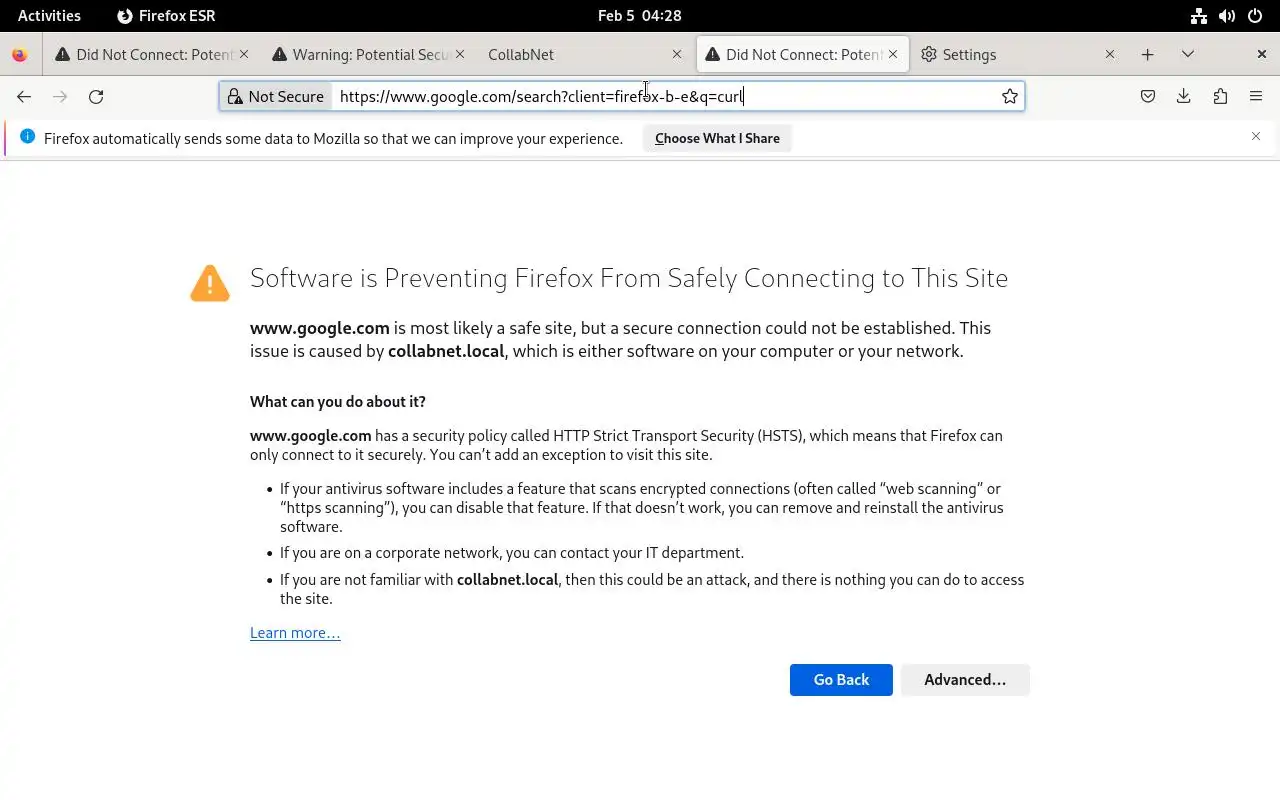
Task: Expand the Advanced… error details
Action: 965,680
